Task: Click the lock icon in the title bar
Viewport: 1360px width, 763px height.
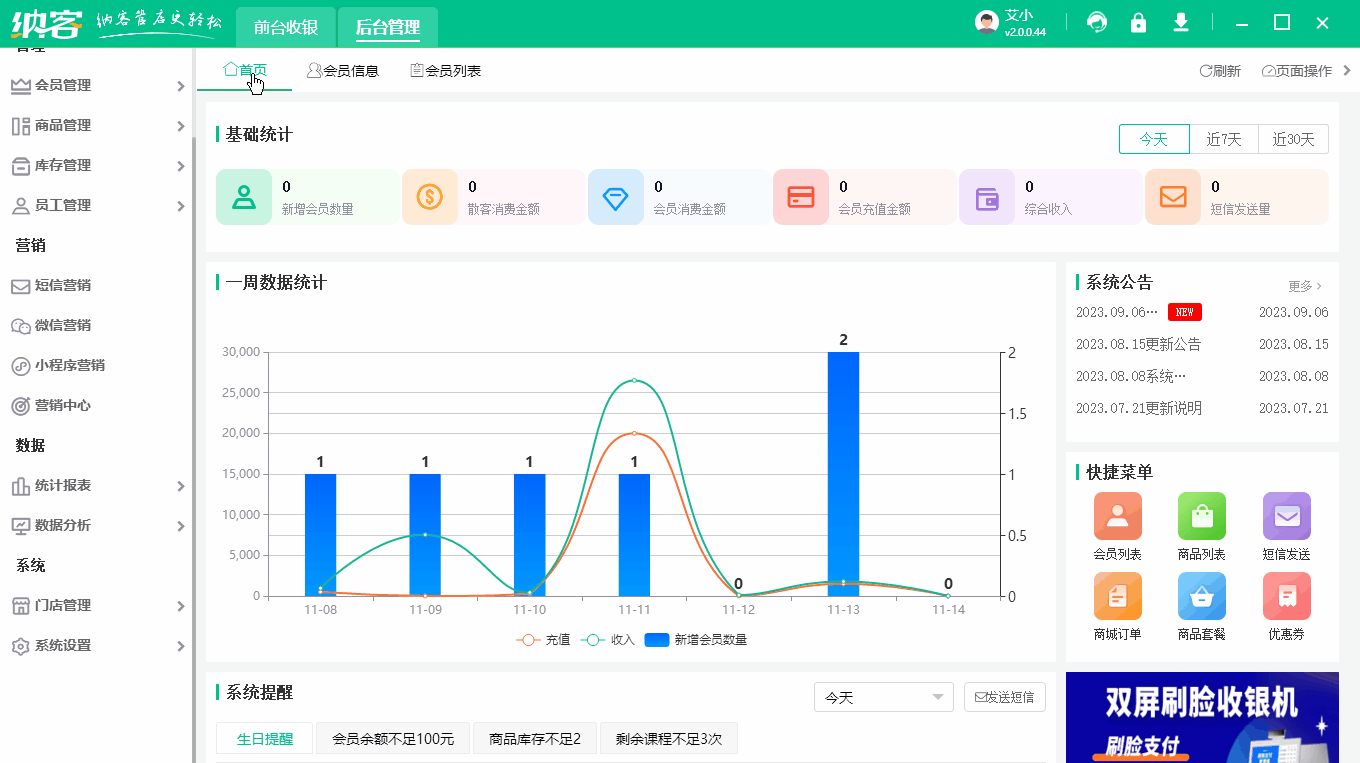Action: 1138,21
